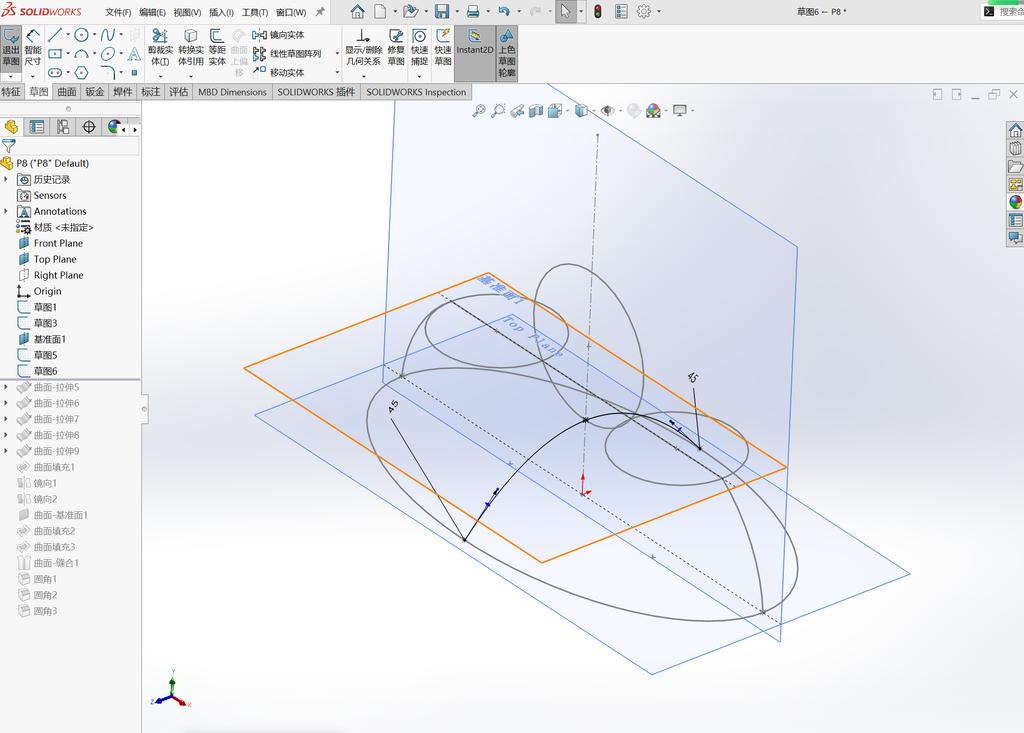The width and height of the screenshot is (1024, 733).
Task: Open the 文件(F) menu
Action: point(118,12)
